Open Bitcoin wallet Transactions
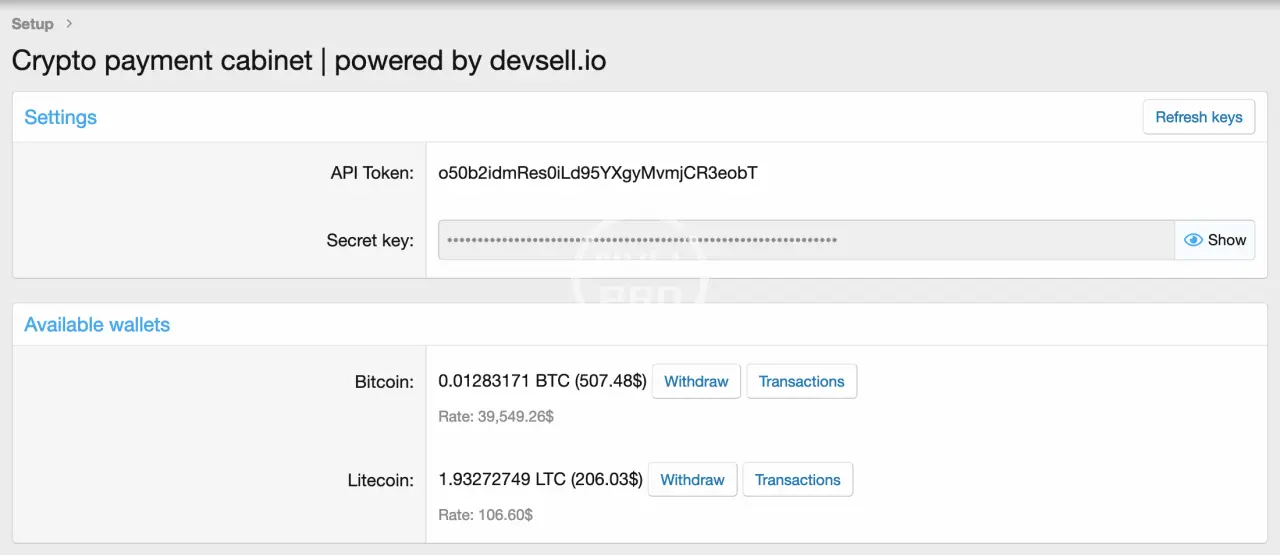The image size is (1280, 555). [x=801, y=381]
